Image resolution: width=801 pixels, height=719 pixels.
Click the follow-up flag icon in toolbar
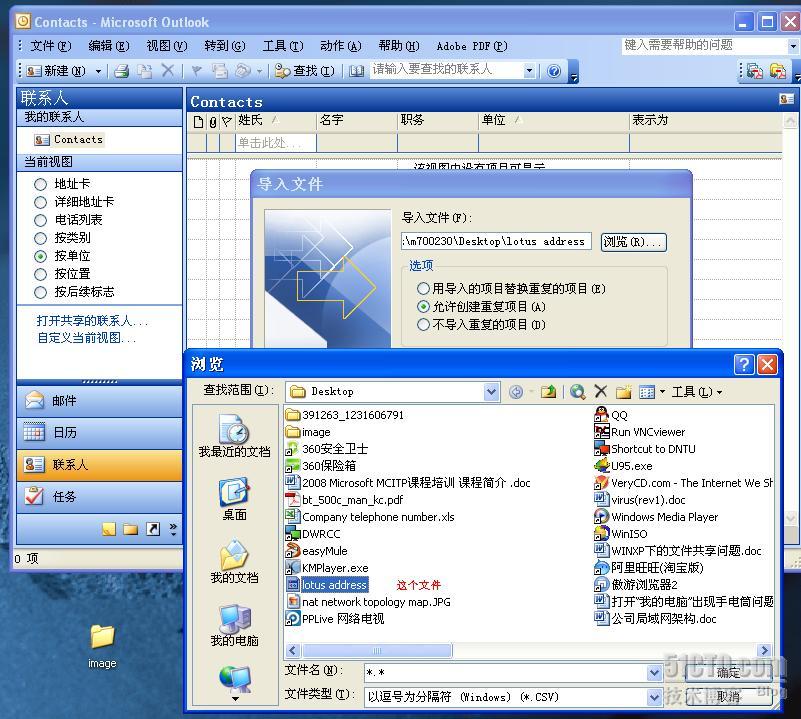(196, 71)
